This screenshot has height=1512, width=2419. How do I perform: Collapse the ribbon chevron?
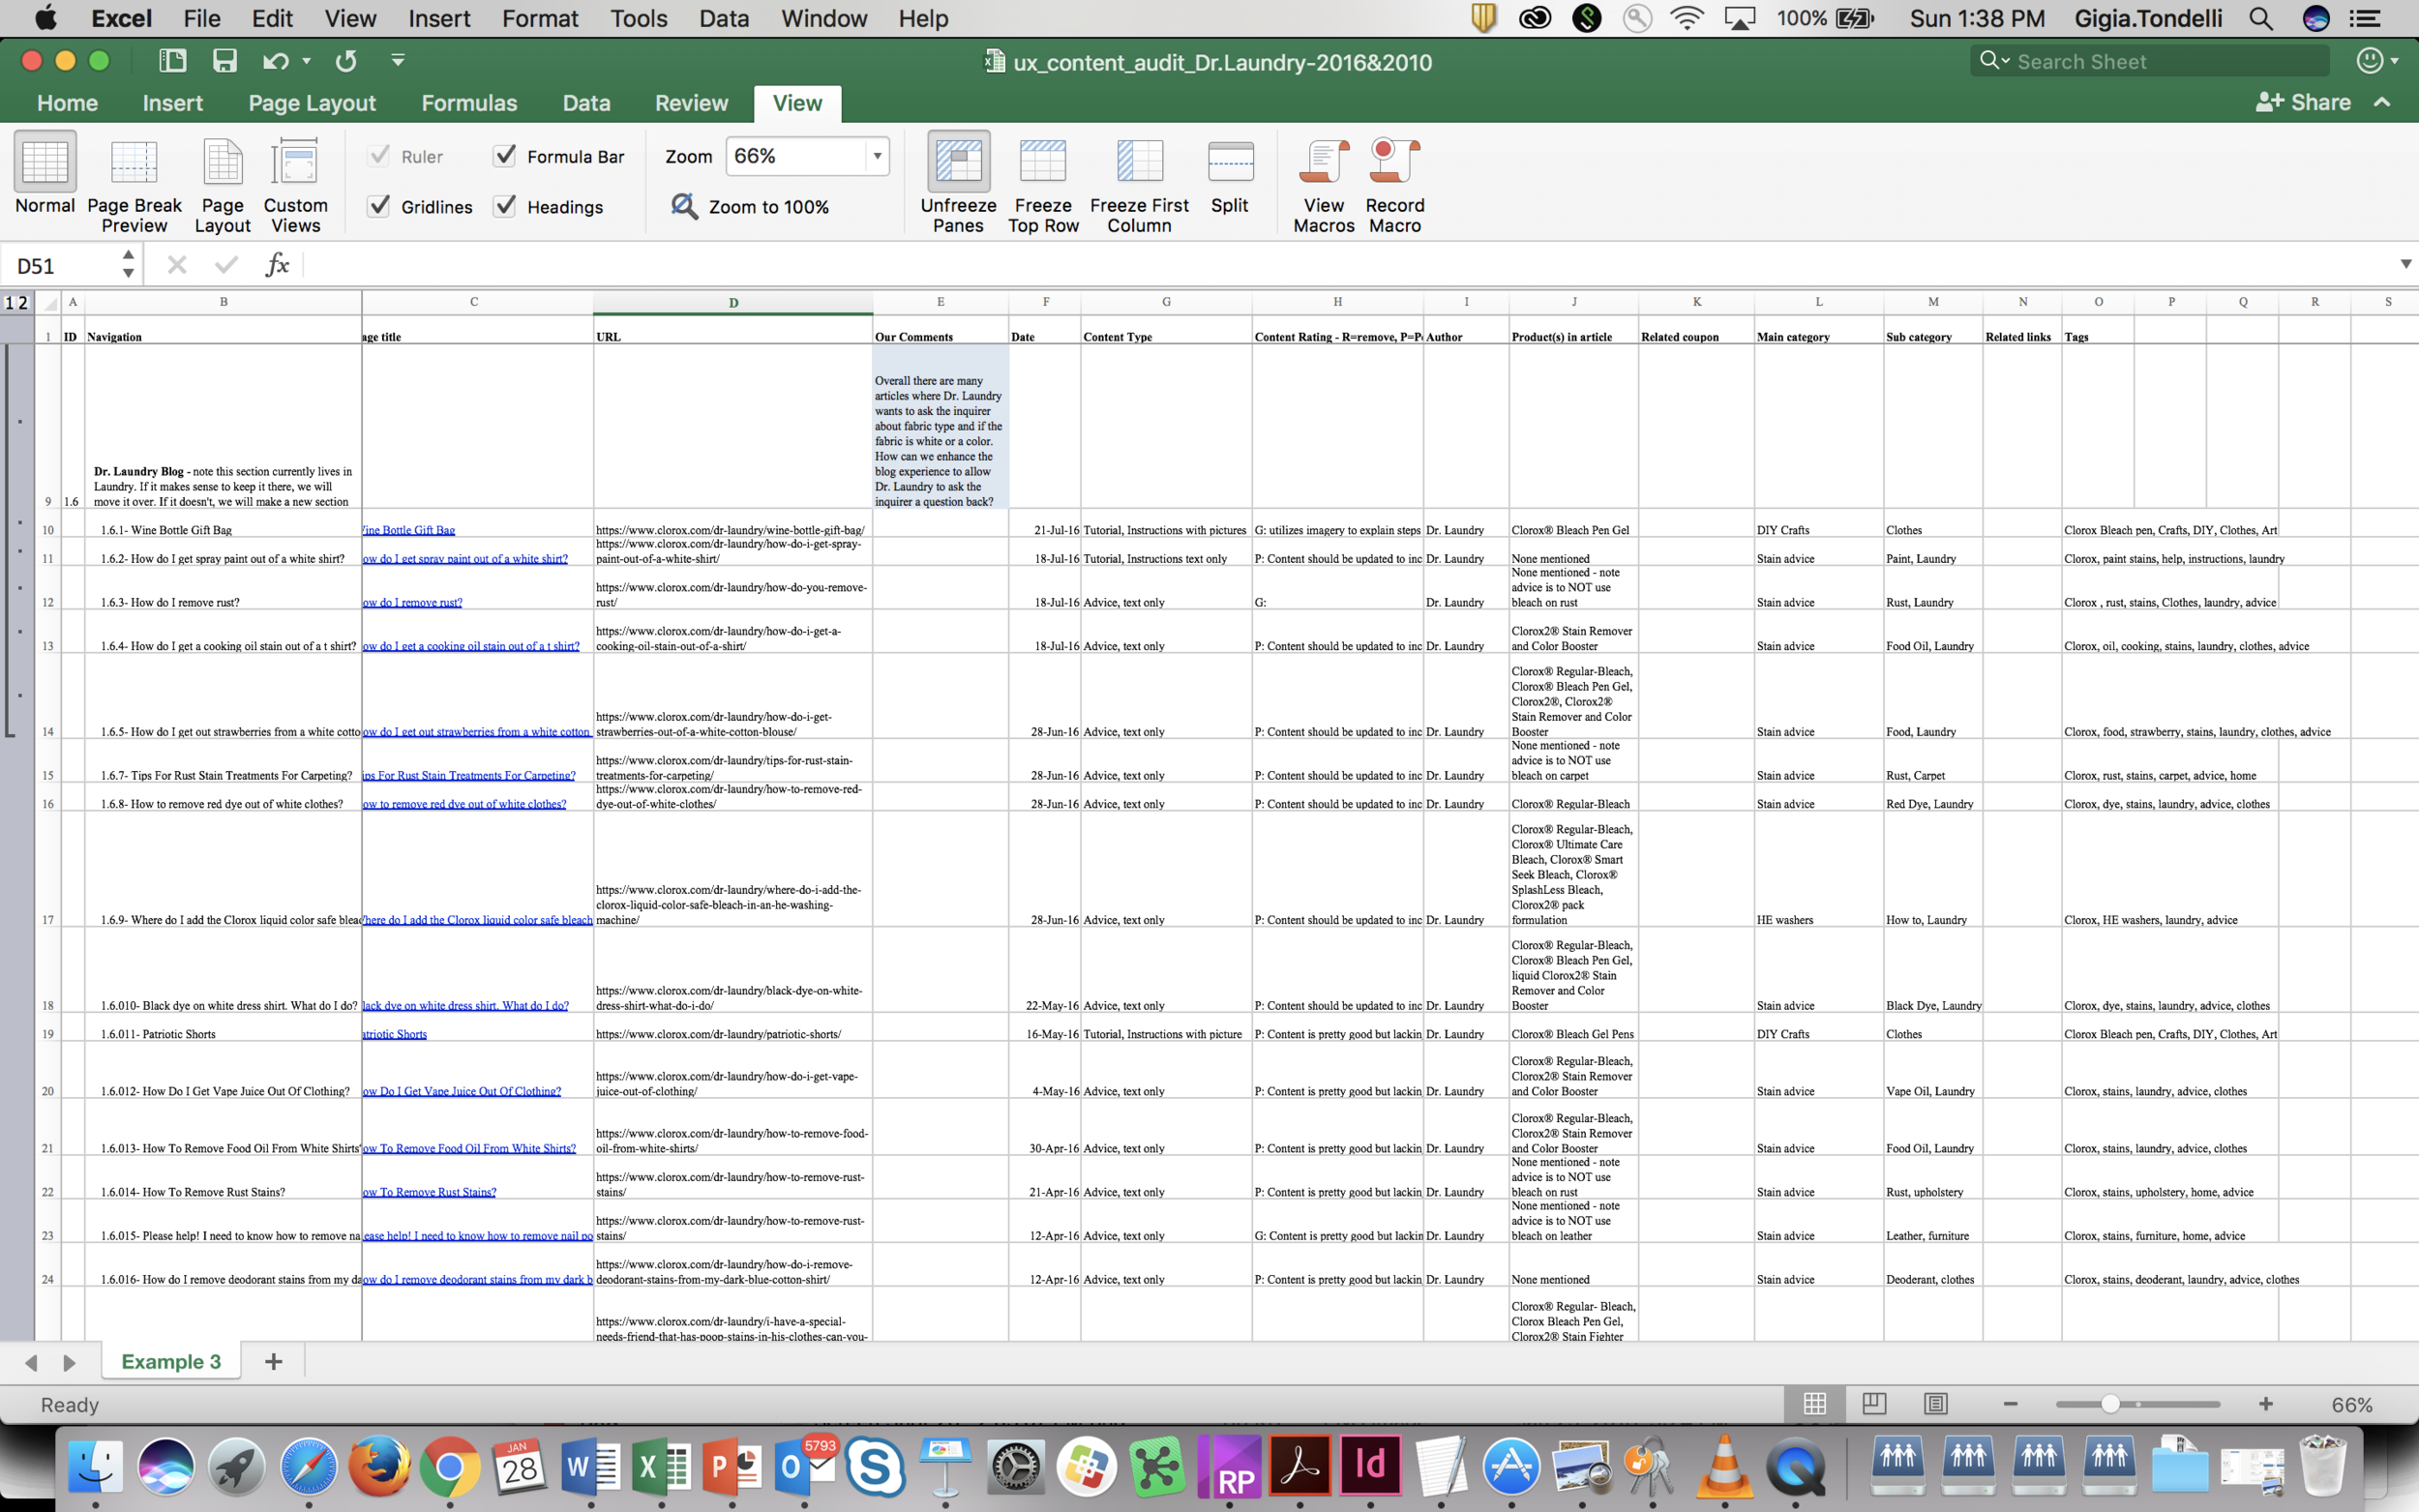[2383, 102]
